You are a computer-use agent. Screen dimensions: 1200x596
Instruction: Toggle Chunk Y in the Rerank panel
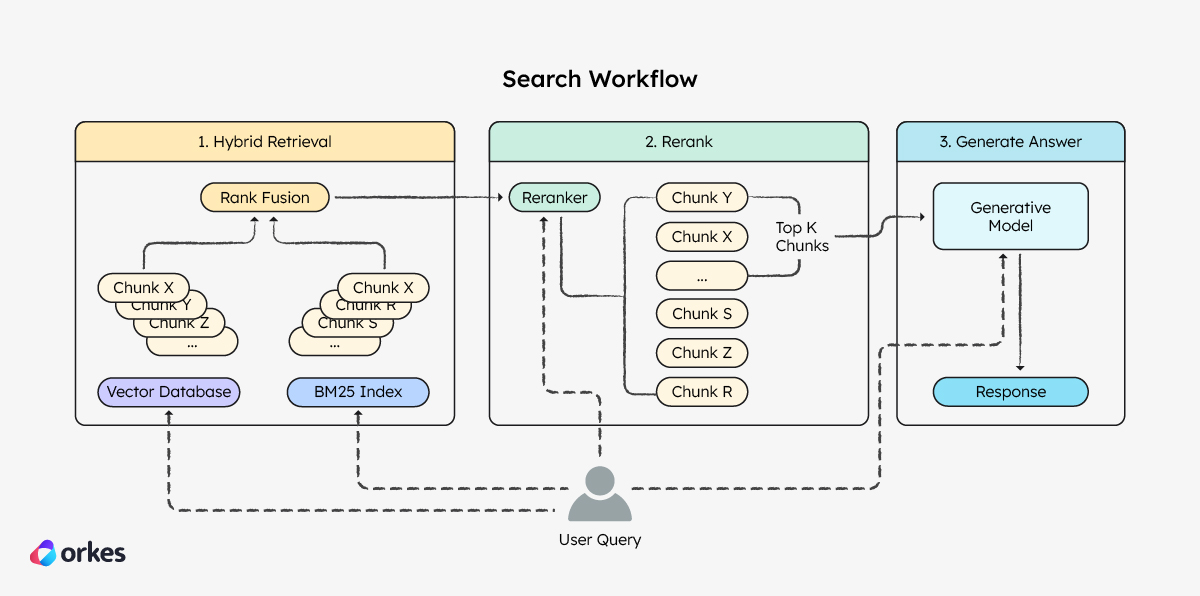701,197
